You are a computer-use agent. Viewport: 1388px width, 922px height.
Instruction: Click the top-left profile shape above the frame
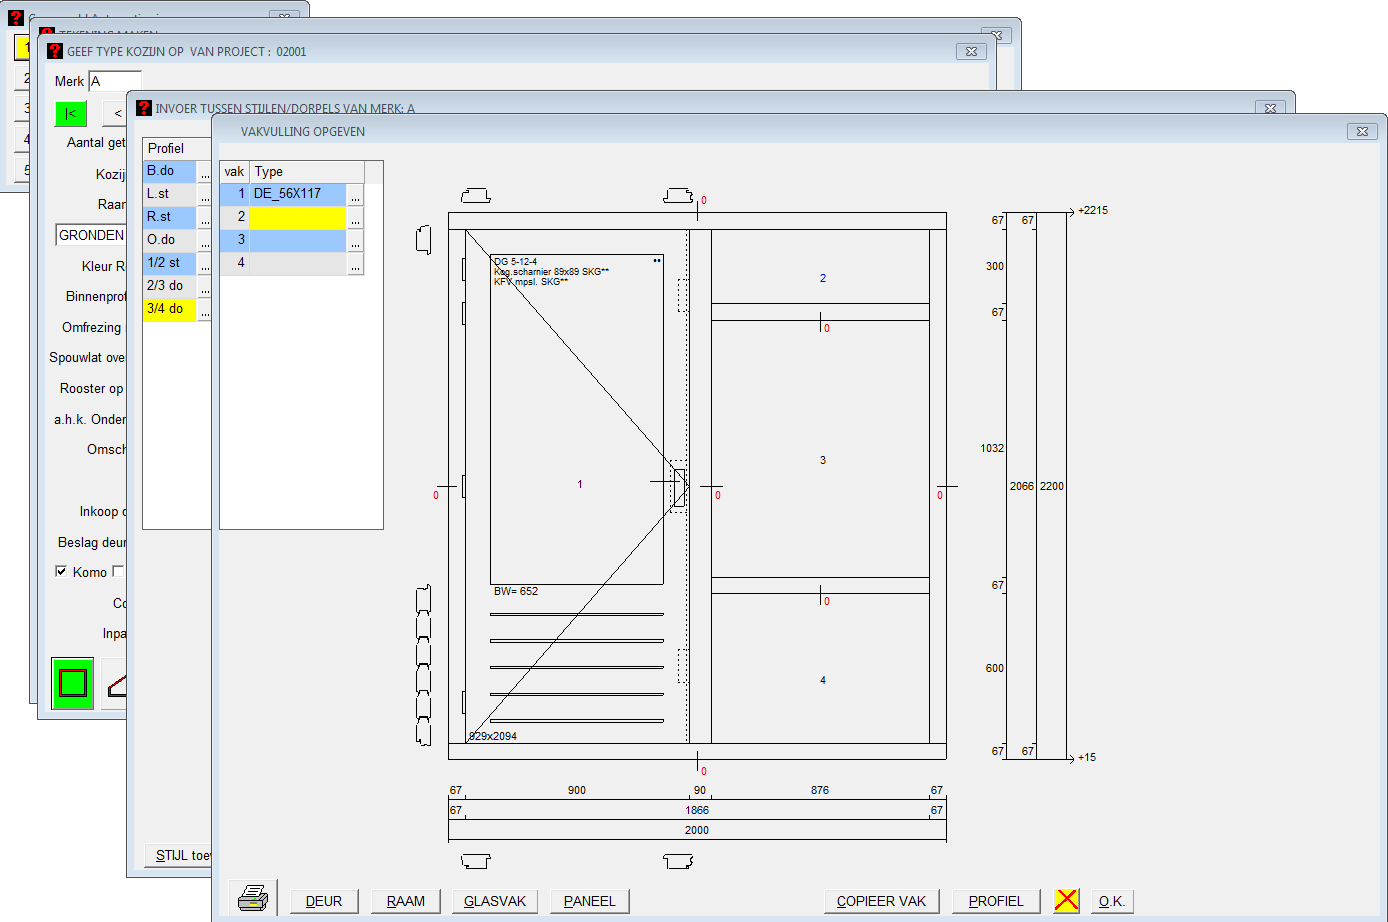coord(475,196)
